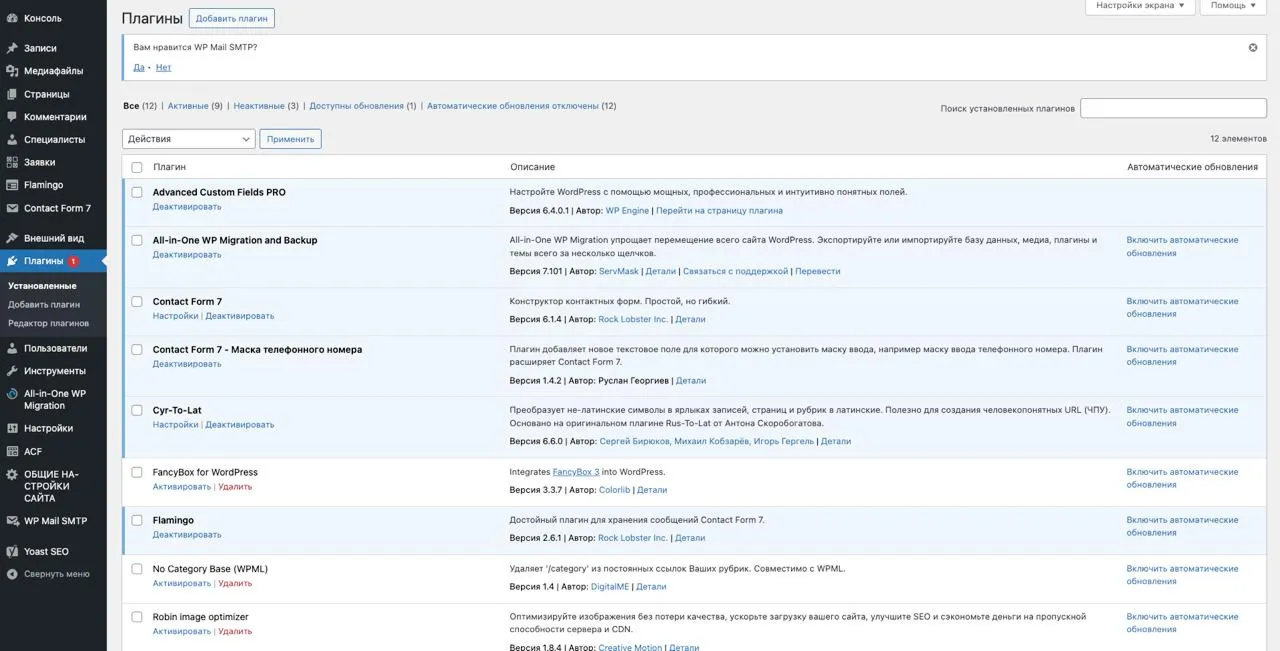The height and width of the screenshot is (651, 1280).
Task: Open the WP Mail SMTP sidebar icon
Action: click(x=12, y=520)
